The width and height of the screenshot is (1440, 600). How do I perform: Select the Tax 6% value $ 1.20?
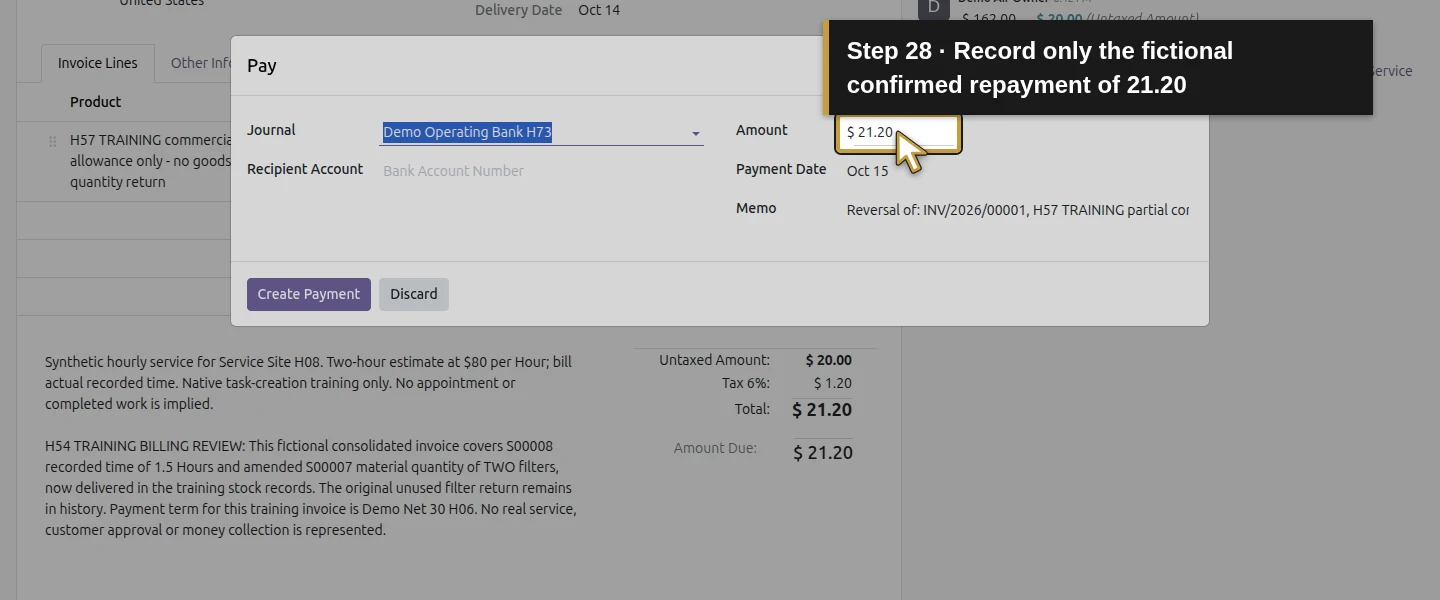coord(833,383)
